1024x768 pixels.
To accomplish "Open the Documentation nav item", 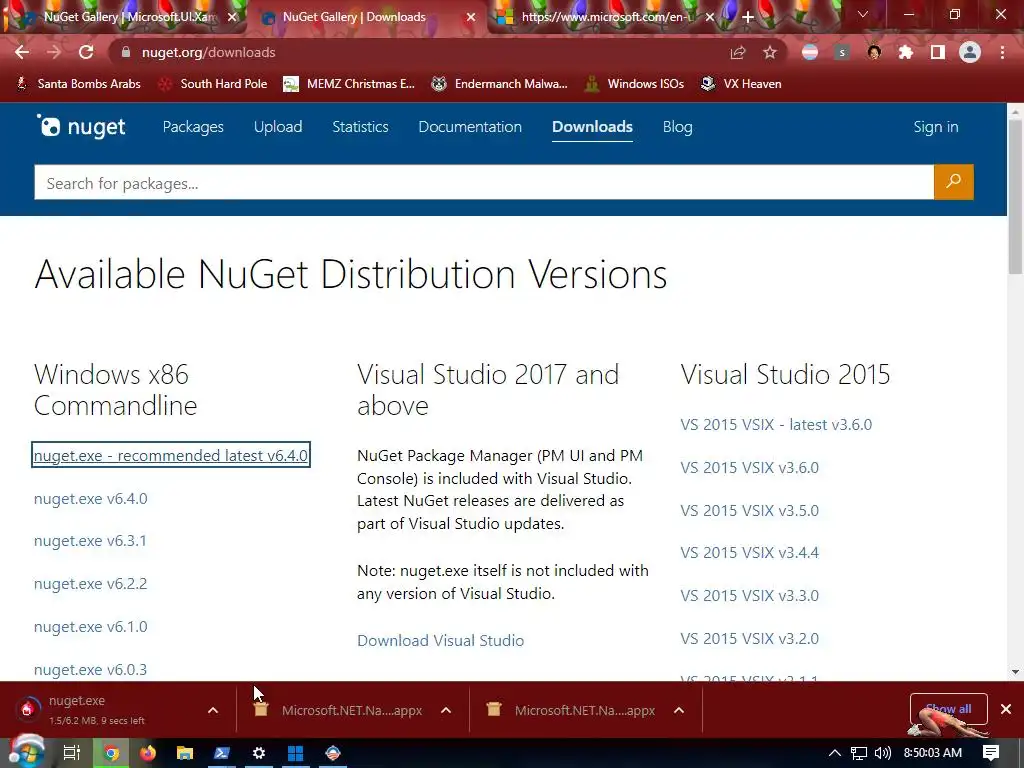I will pyautogui.click(x=470, y=127).
